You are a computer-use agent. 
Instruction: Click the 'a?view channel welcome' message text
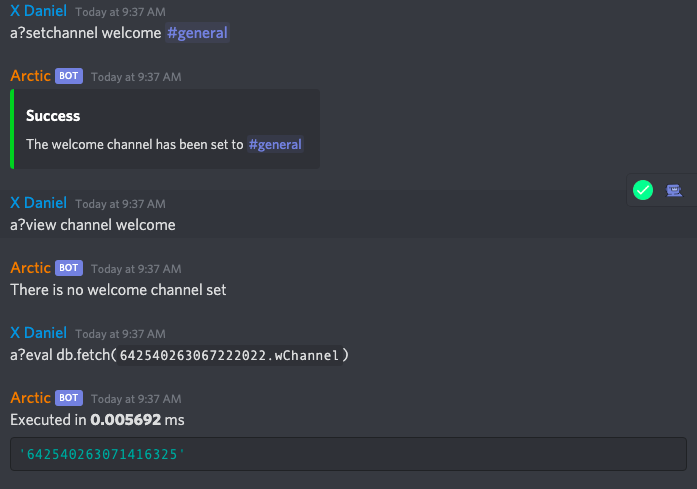(92, 225)
